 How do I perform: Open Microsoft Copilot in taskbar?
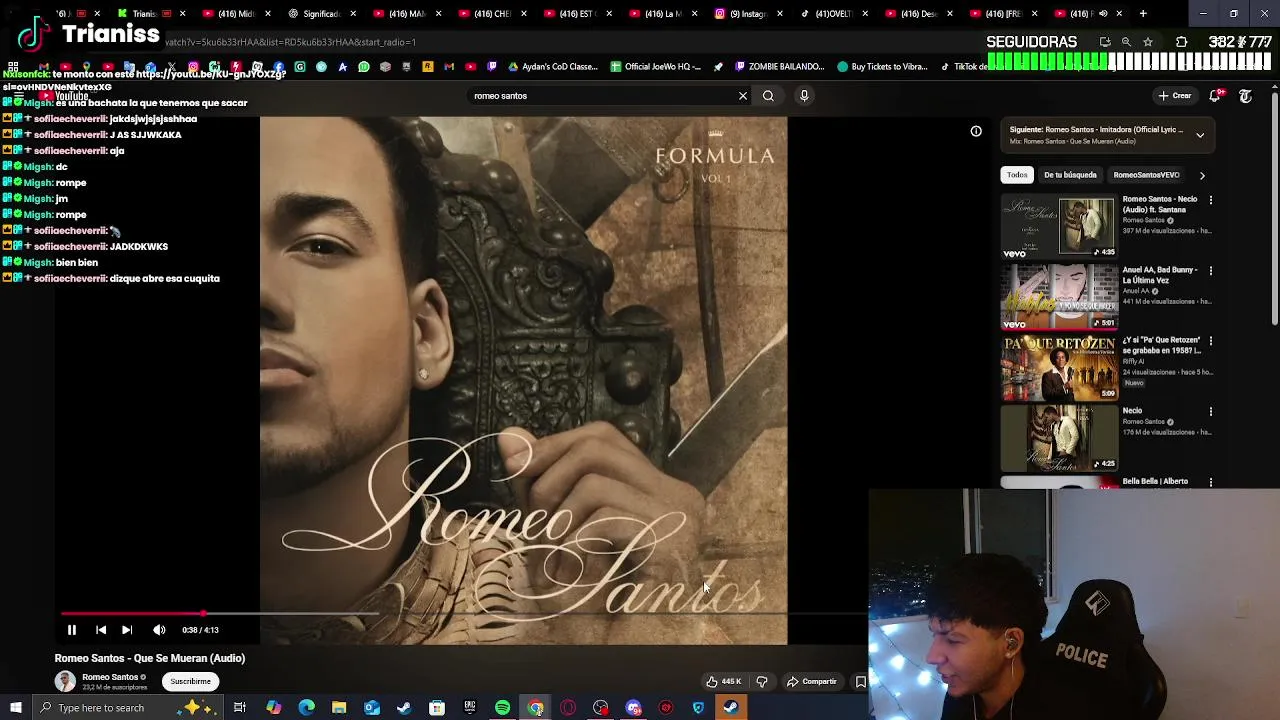[273, 708]
